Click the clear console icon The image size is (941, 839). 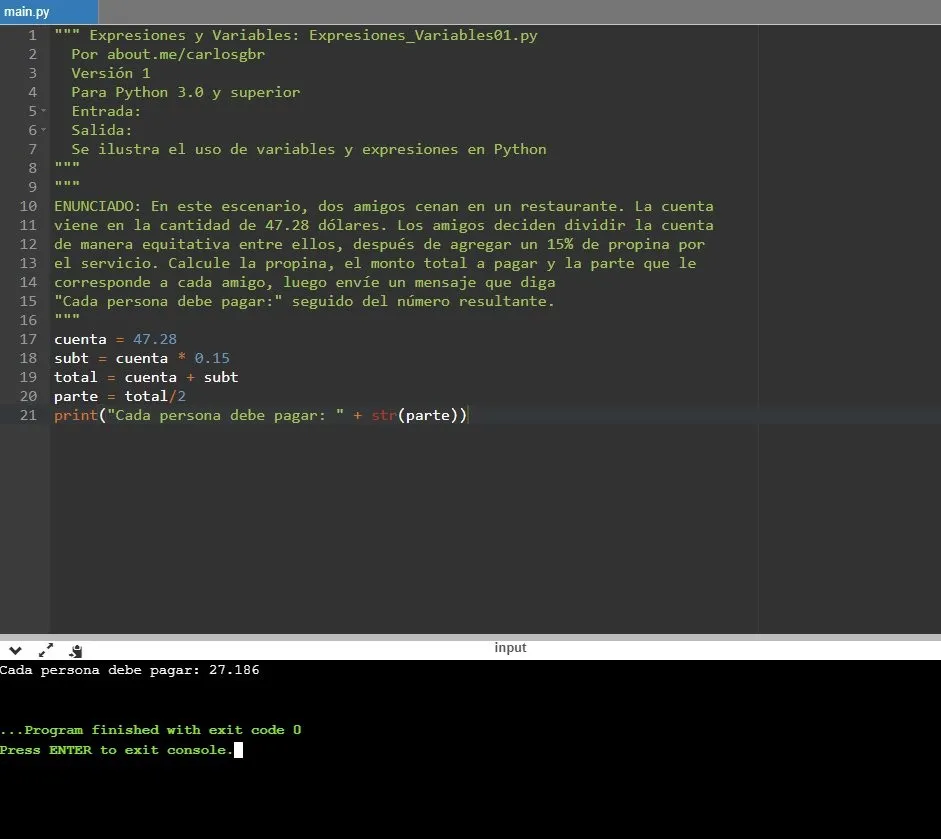click(76, 651)
